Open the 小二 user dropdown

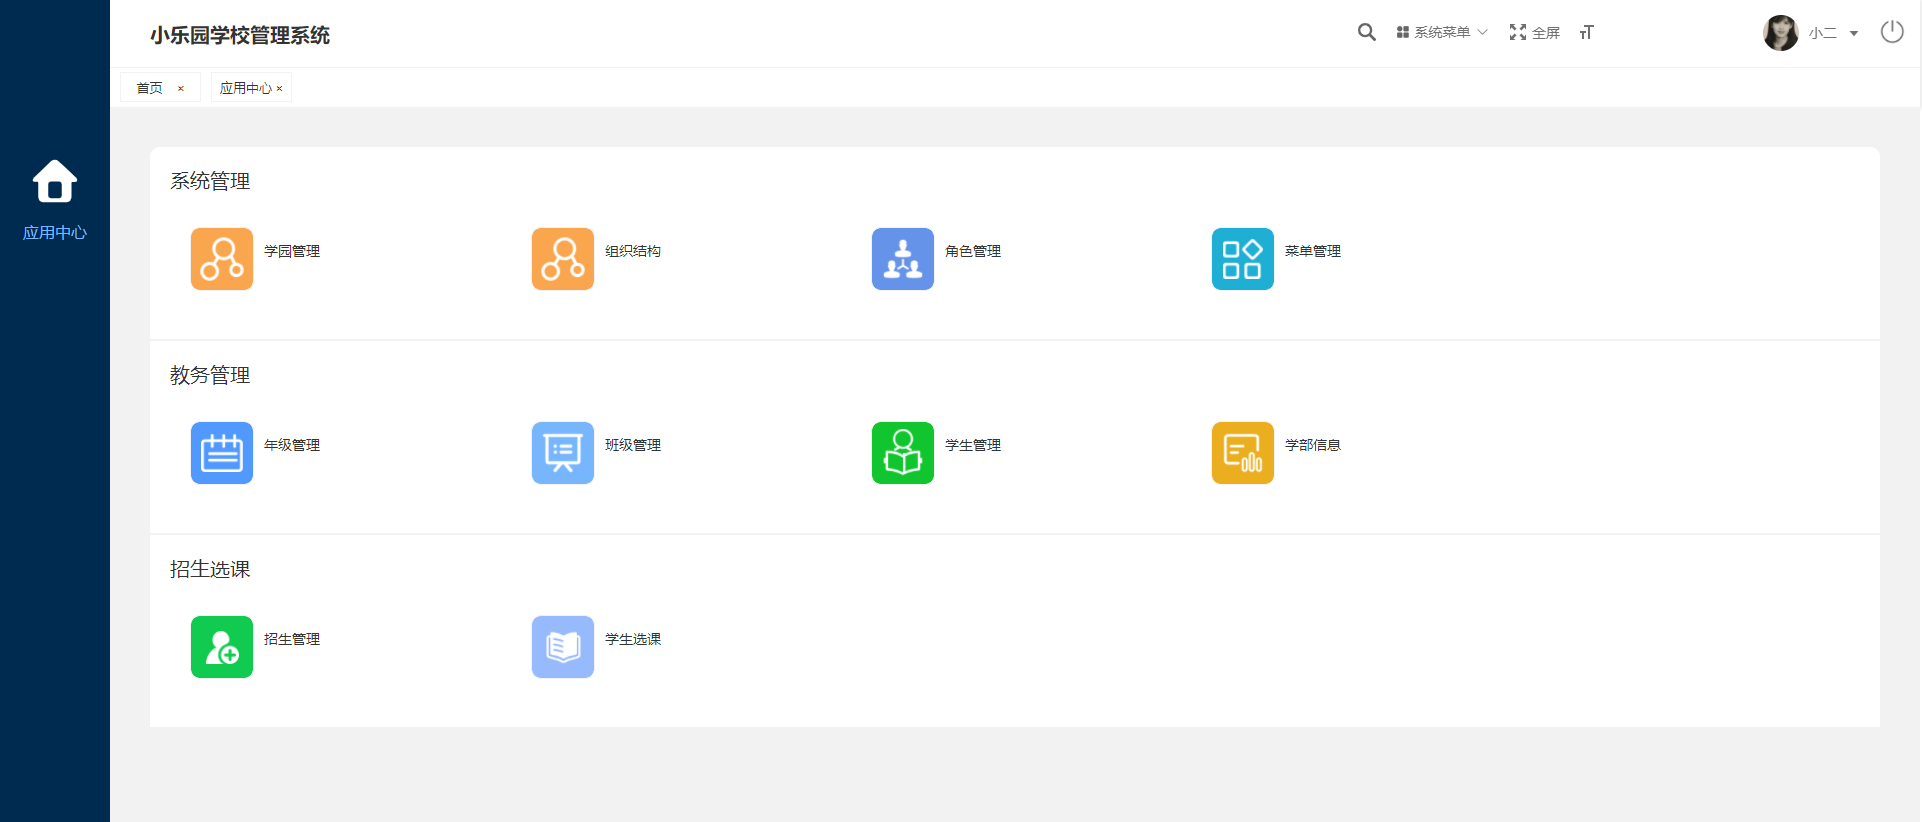pos(1833,33)
